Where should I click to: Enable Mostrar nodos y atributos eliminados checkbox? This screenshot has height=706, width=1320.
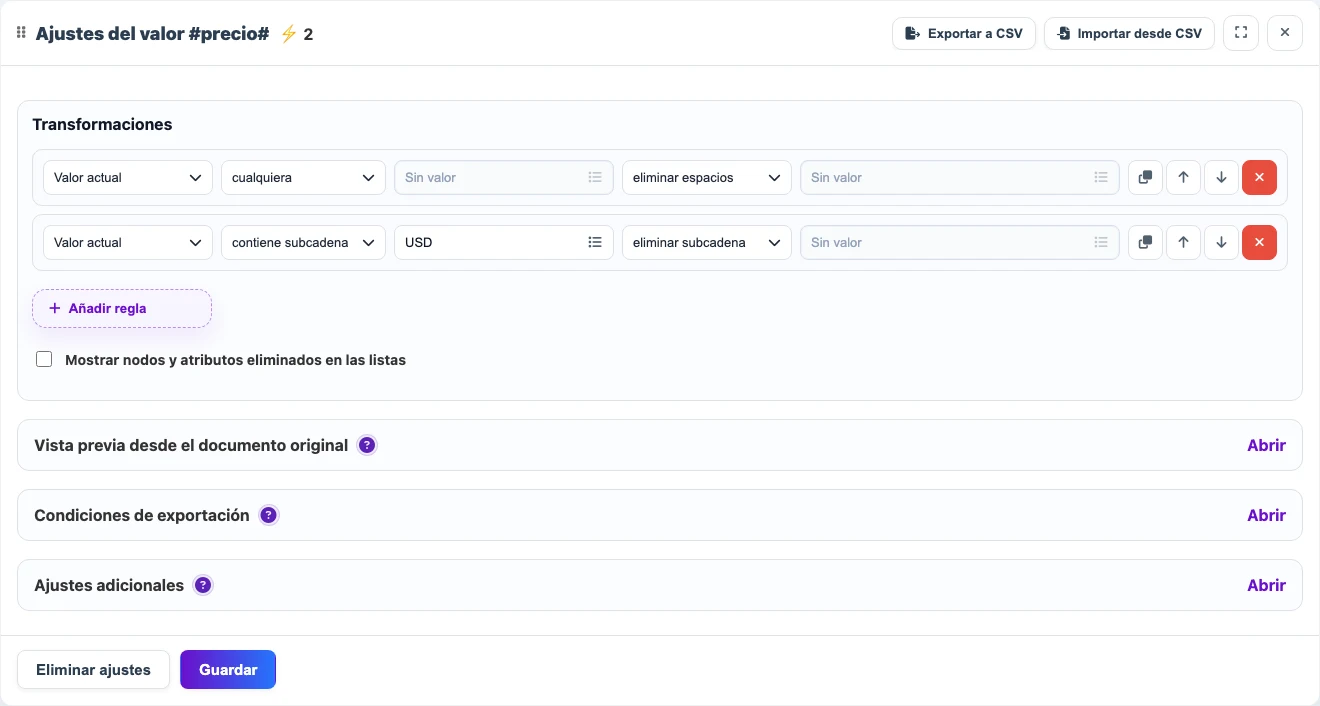point(44,359)
